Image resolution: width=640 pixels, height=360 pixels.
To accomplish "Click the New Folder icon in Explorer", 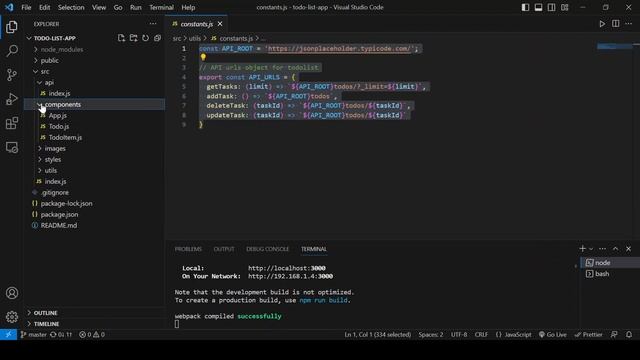I will coord(133,38).
